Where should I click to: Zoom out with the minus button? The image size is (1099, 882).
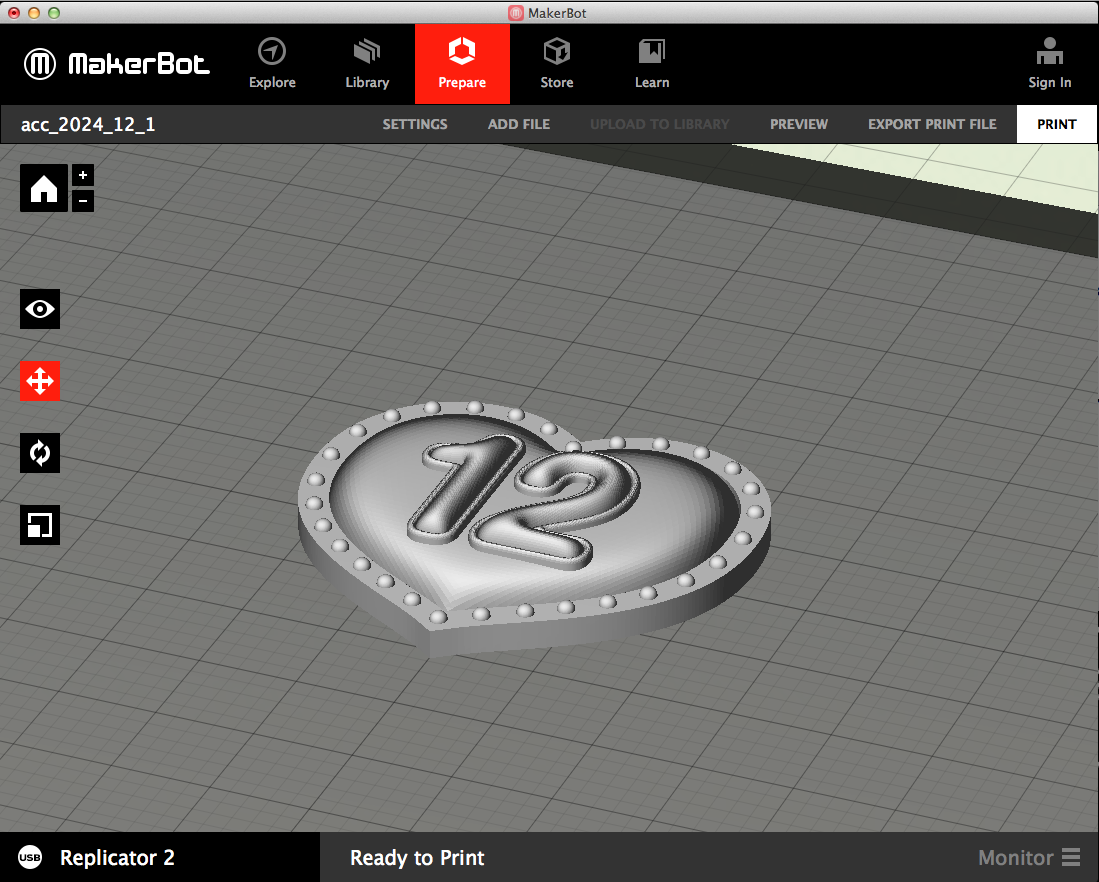click(83, 201)
